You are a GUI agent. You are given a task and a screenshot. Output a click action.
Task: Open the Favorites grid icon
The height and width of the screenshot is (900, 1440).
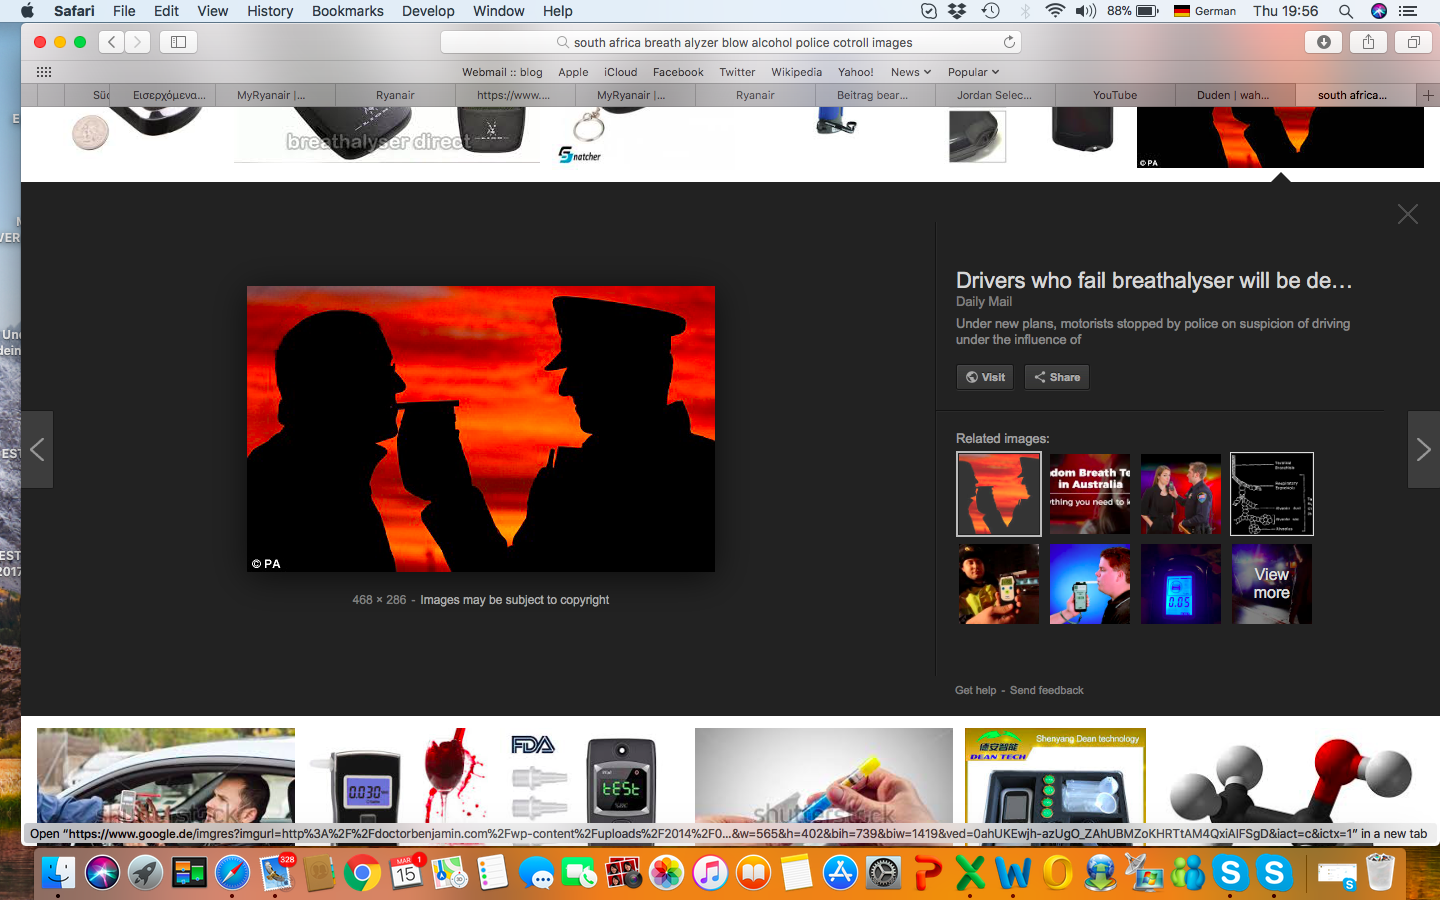(x=44, y=72)
